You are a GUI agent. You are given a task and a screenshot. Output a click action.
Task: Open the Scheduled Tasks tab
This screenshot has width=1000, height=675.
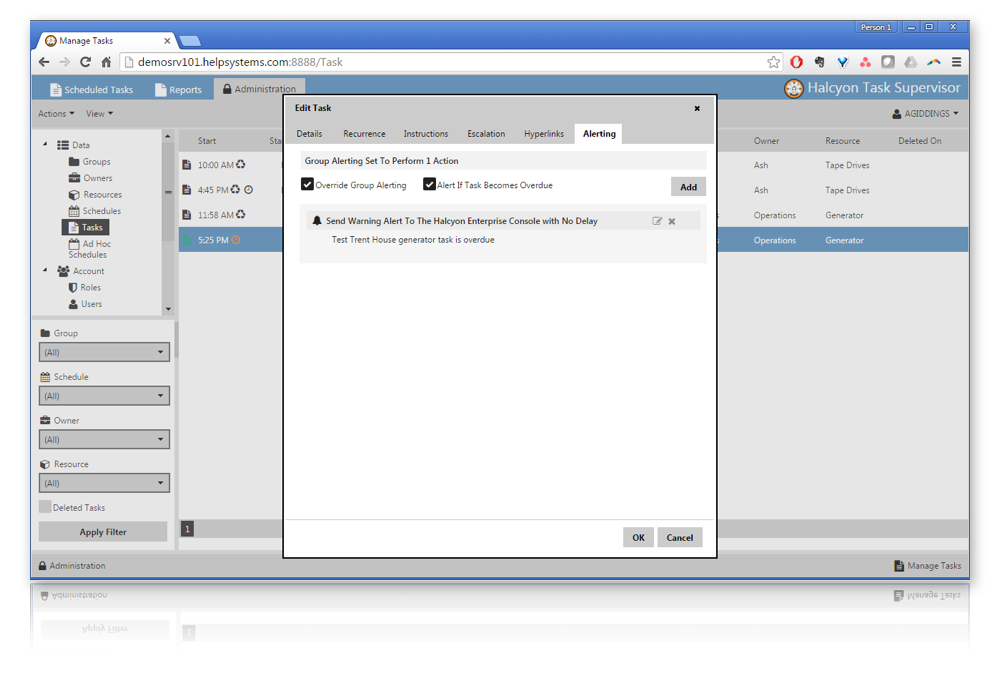tap(91, 89)
